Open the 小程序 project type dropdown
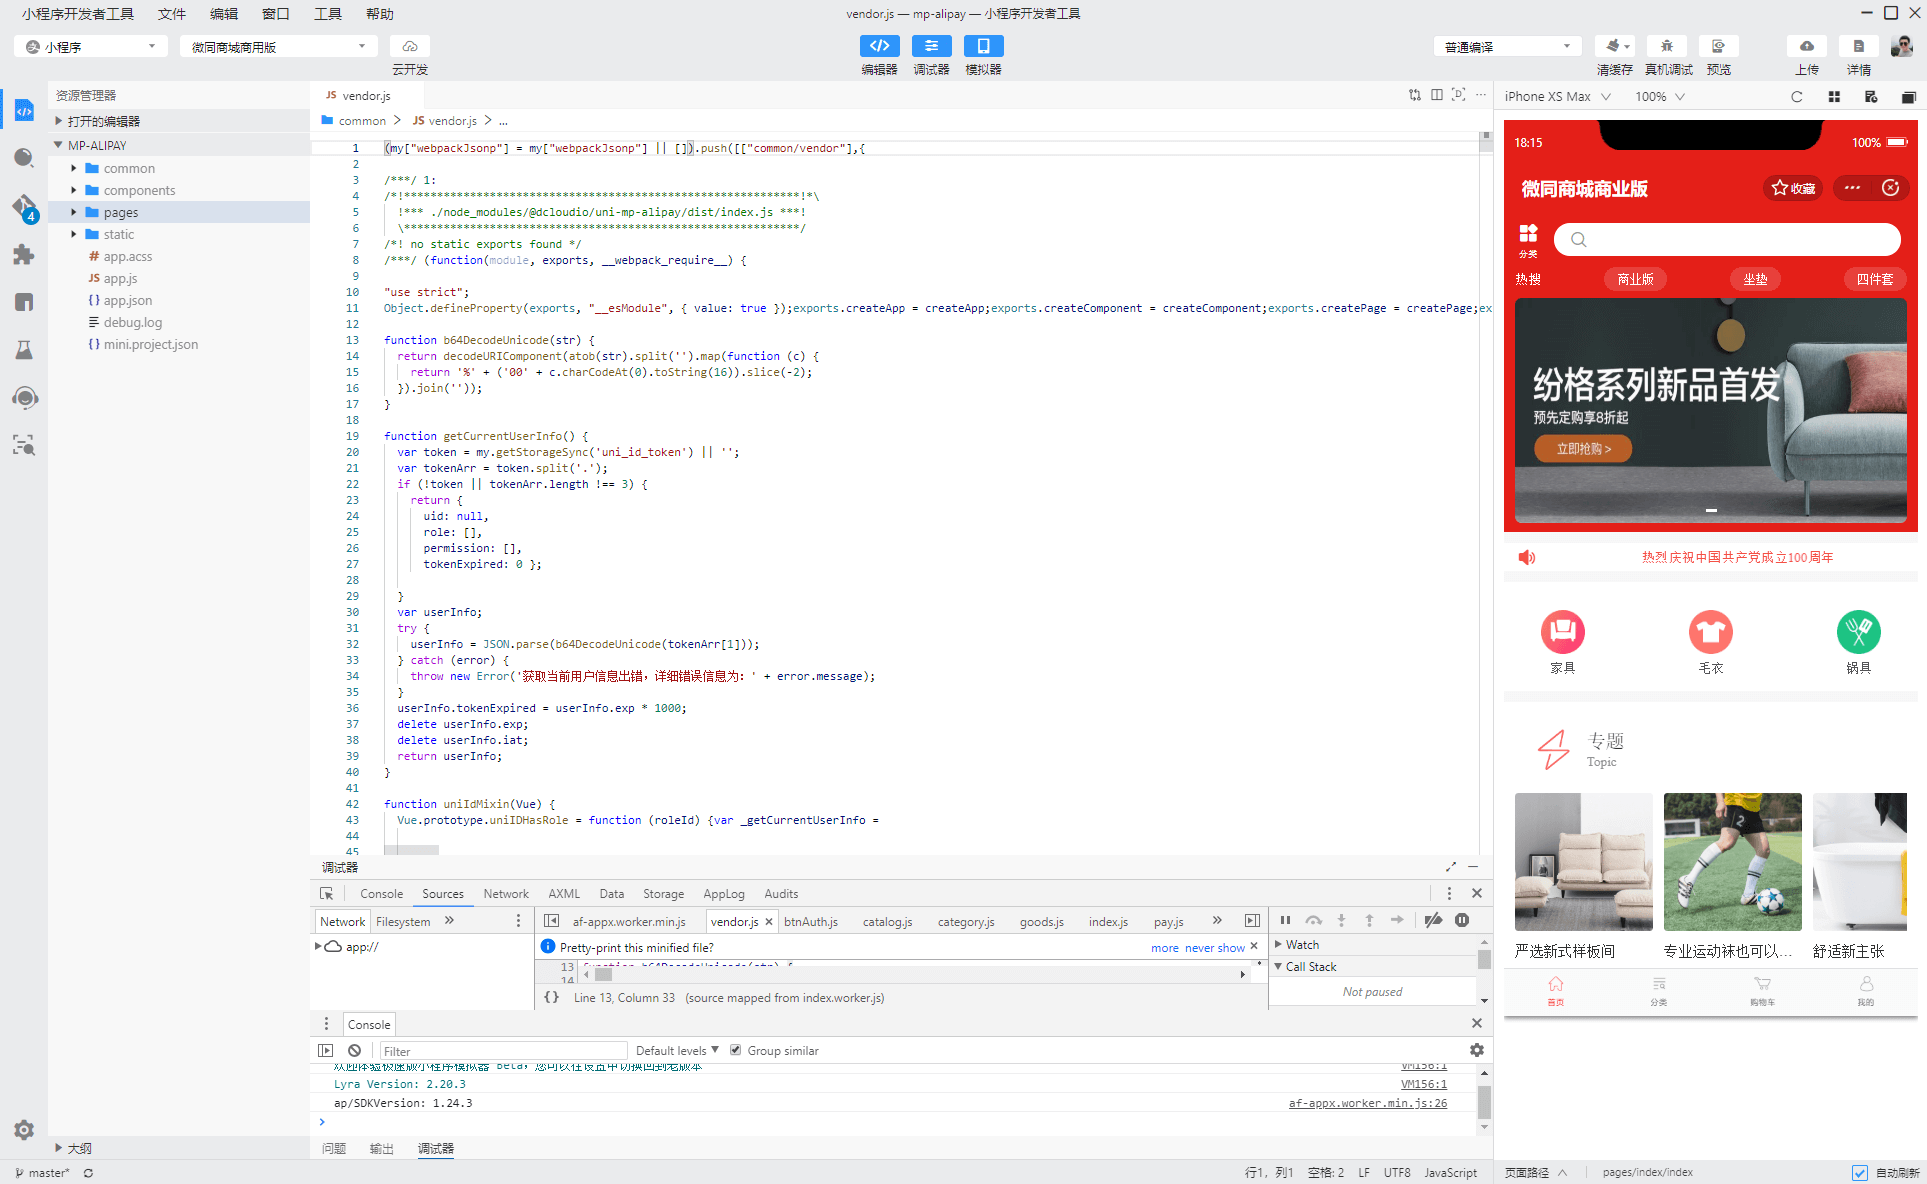Viewport: 1927px width, 1184px height. coord(90,47)
